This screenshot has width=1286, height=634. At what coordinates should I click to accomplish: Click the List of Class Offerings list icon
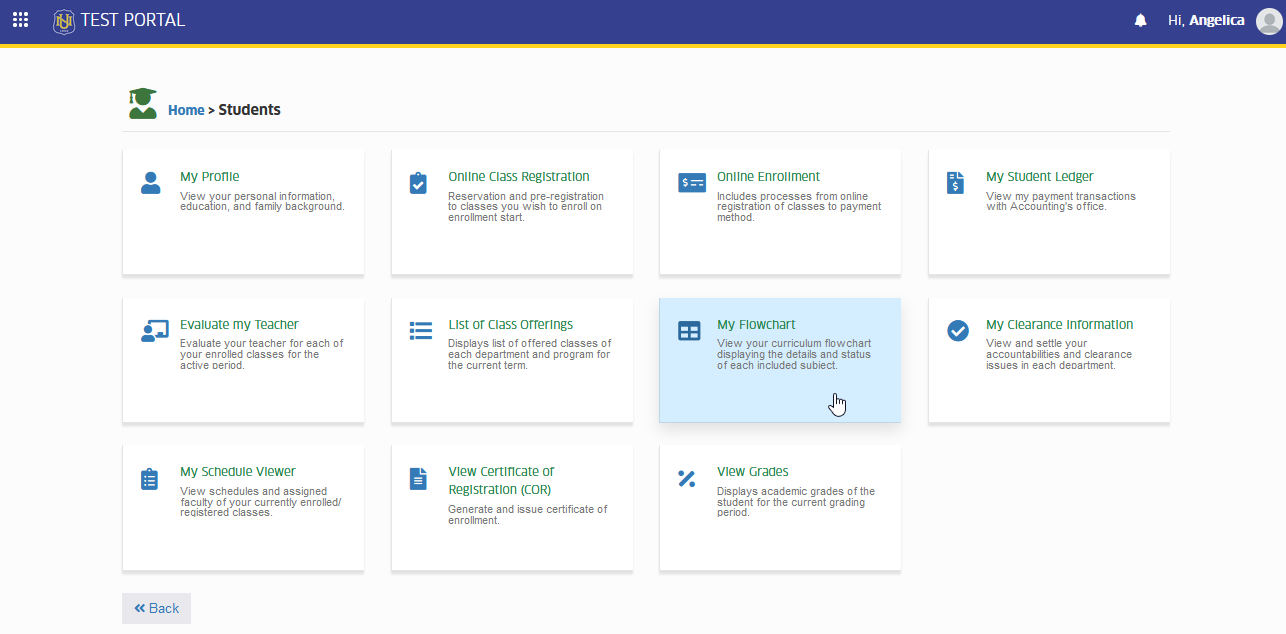[x=421, y=331]
